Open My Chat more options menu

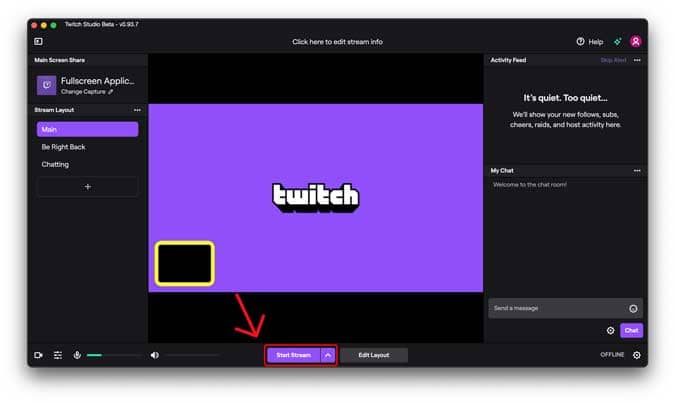(637, 171)
